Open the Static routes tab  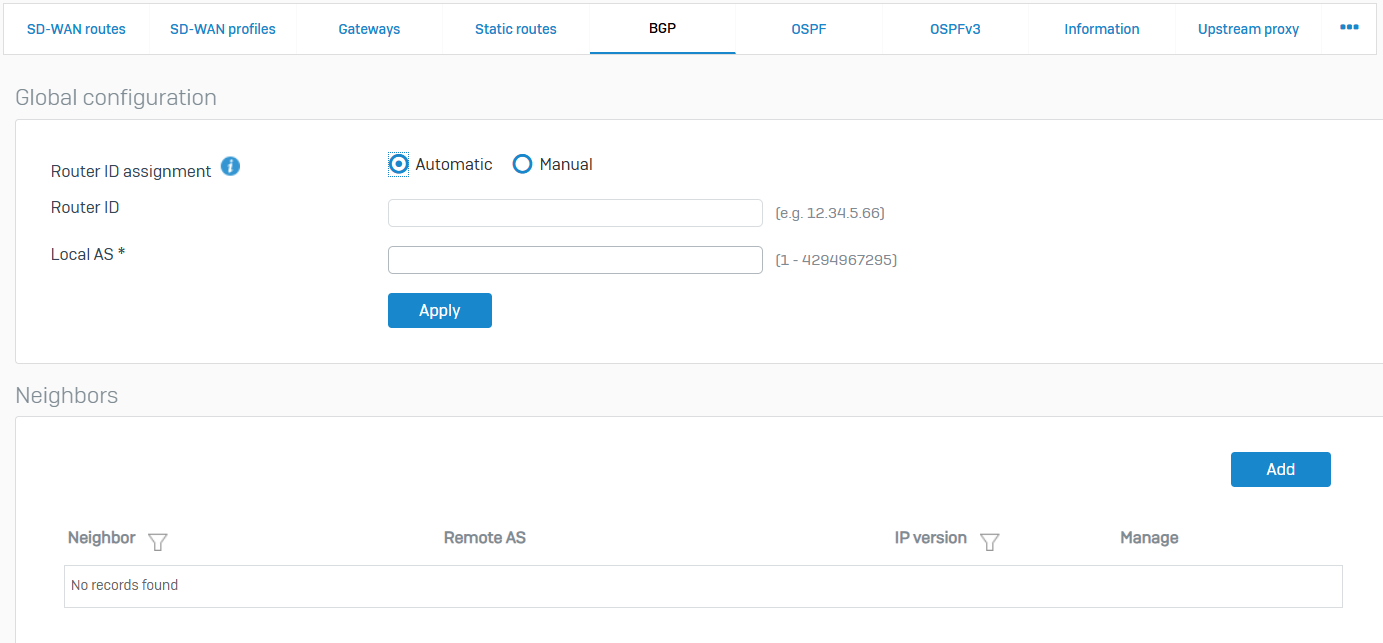515,29
